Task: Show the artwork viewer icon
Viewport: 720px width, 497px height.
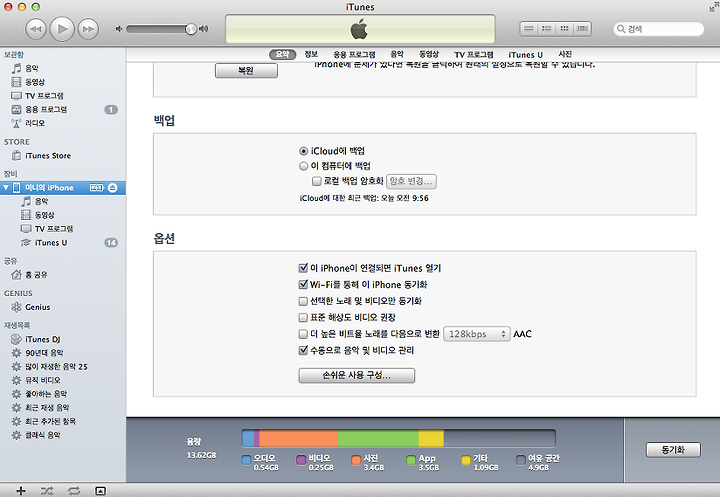Action: [101, 491]
